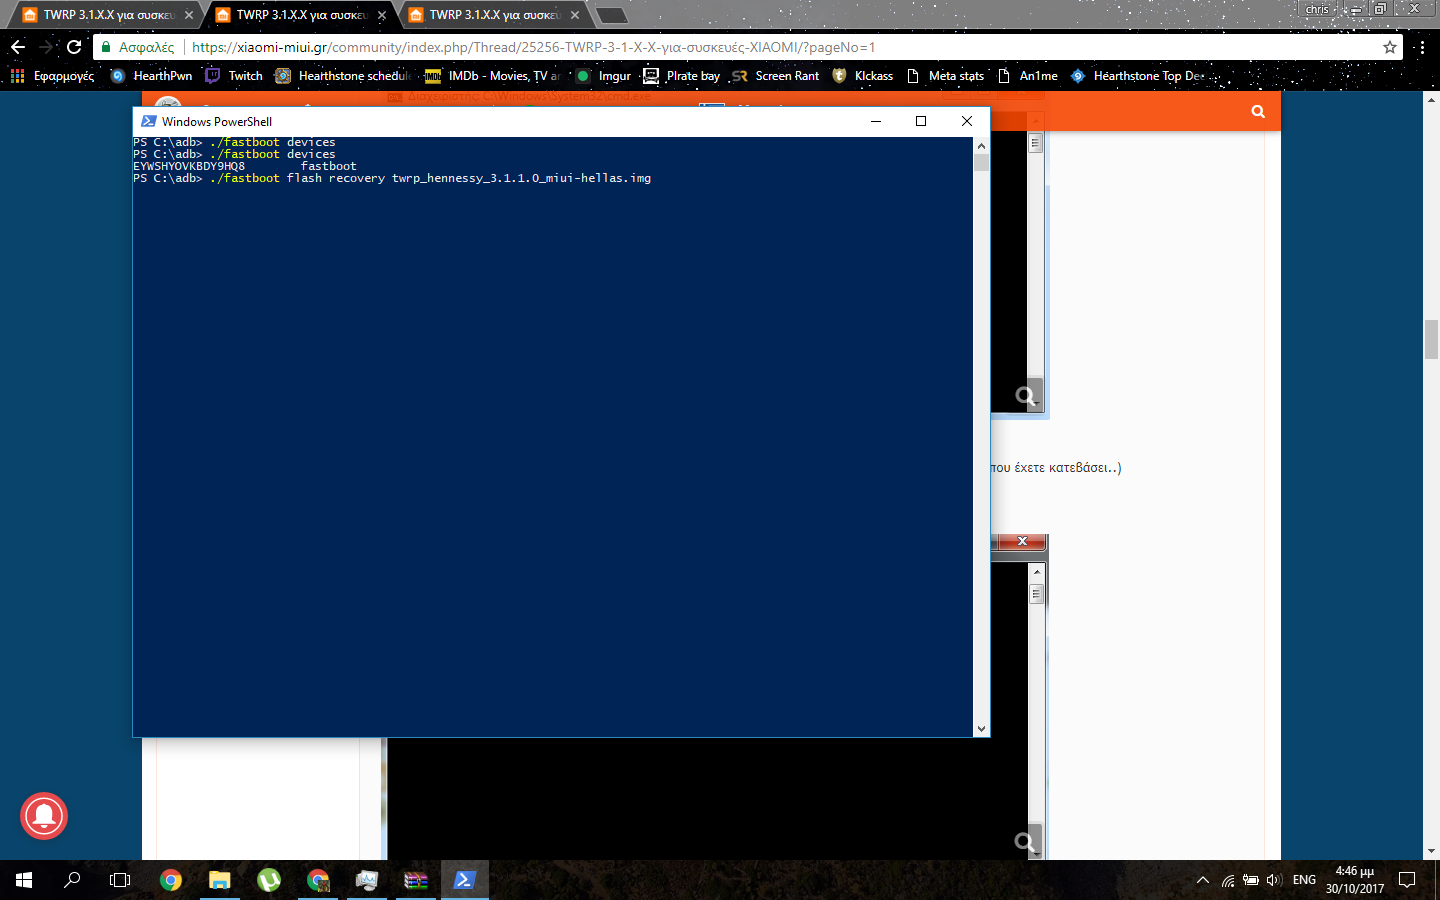Click the web page scrollbar up arrow

point(1431,100)
